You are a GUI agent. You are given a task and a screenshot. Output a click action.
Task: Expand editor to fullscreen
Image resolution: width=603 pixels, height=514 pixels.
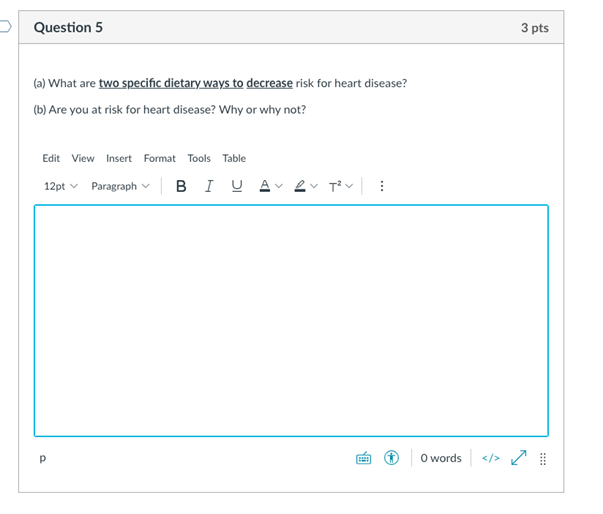[518, 458]
